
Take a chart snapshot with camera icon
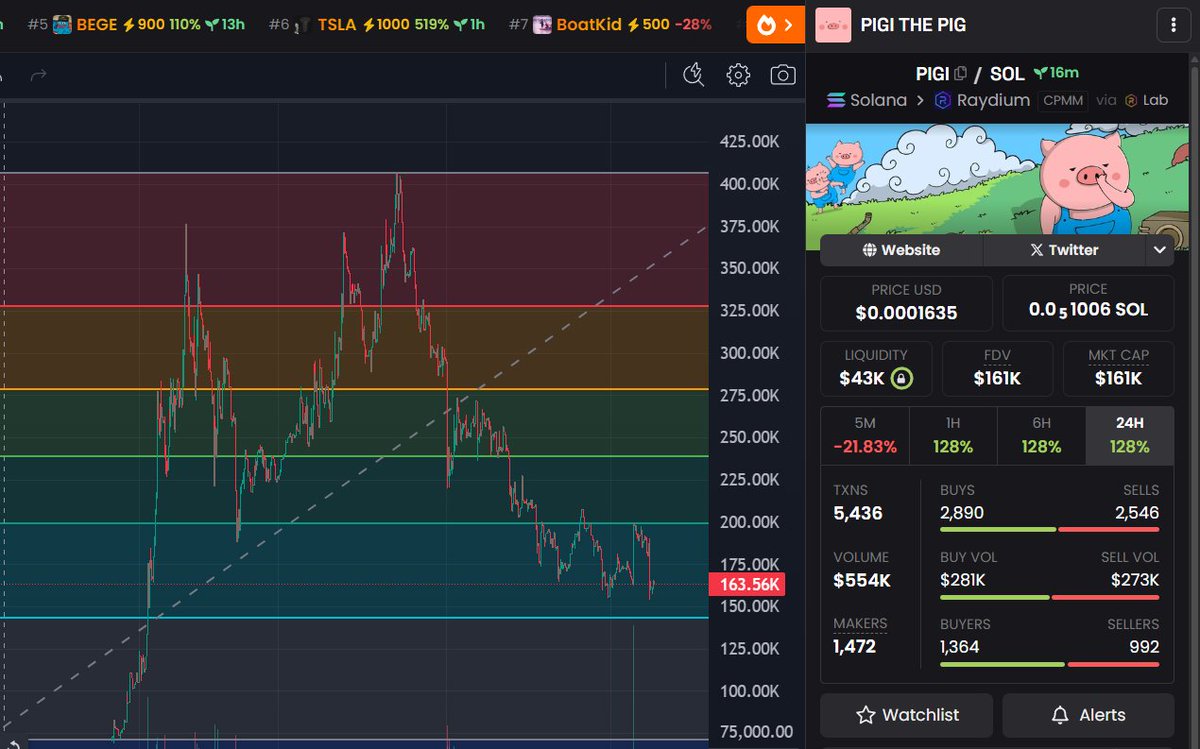tap(783, 75)
